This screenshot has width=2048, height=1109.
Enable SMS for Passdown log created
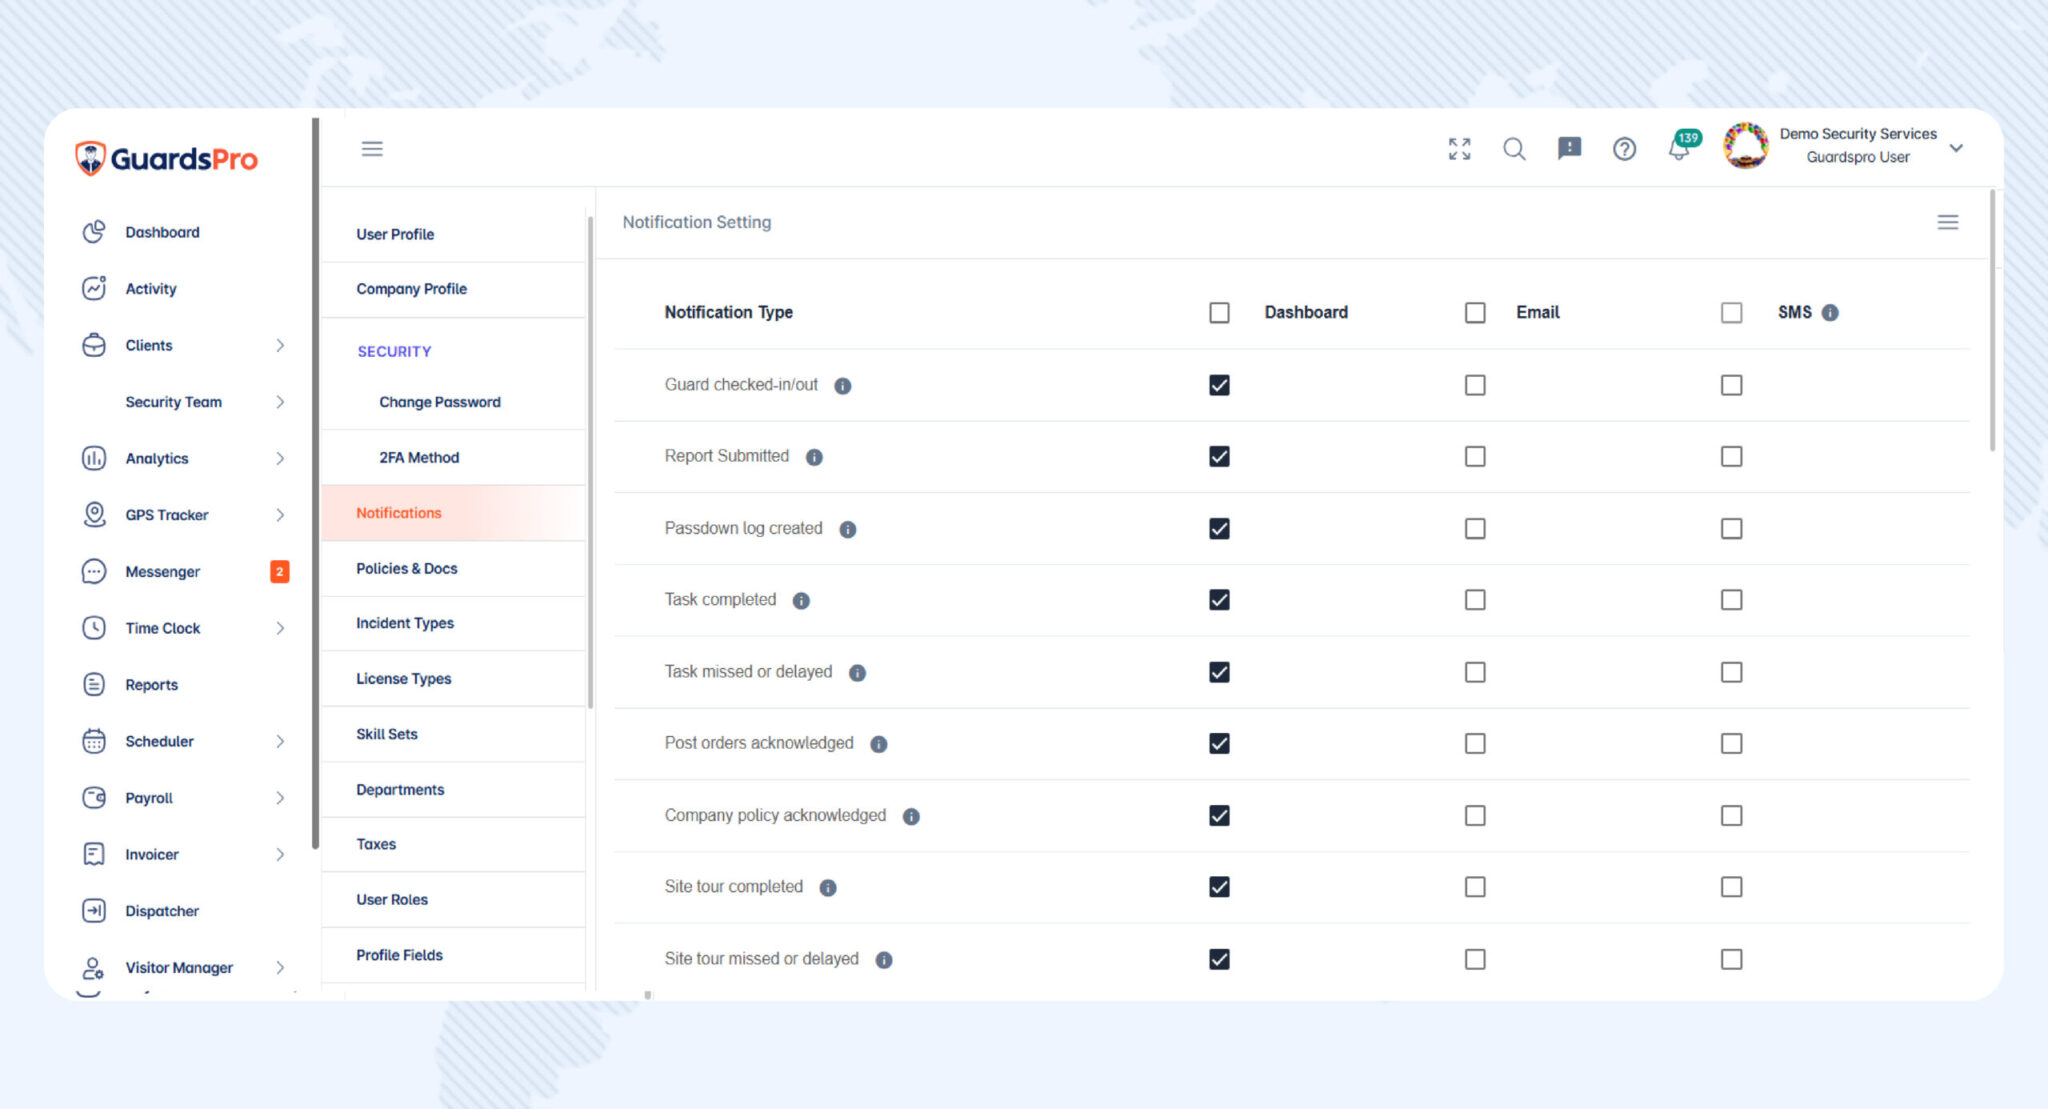point(1731,528)
